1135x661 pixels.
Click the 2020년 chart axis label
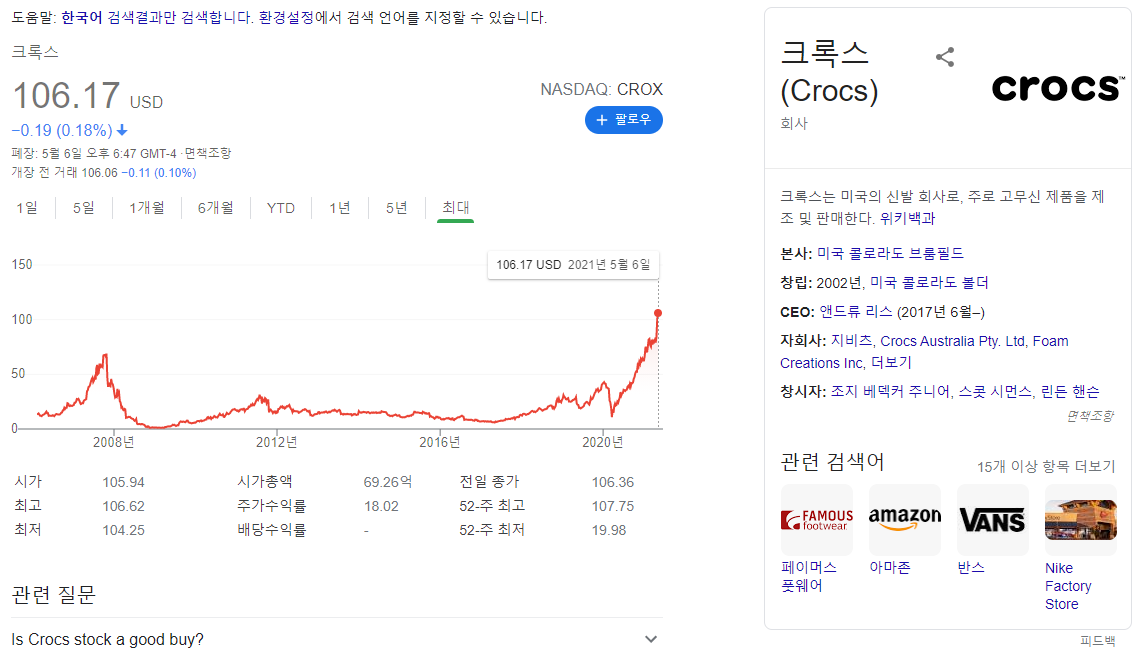point(603,442)
